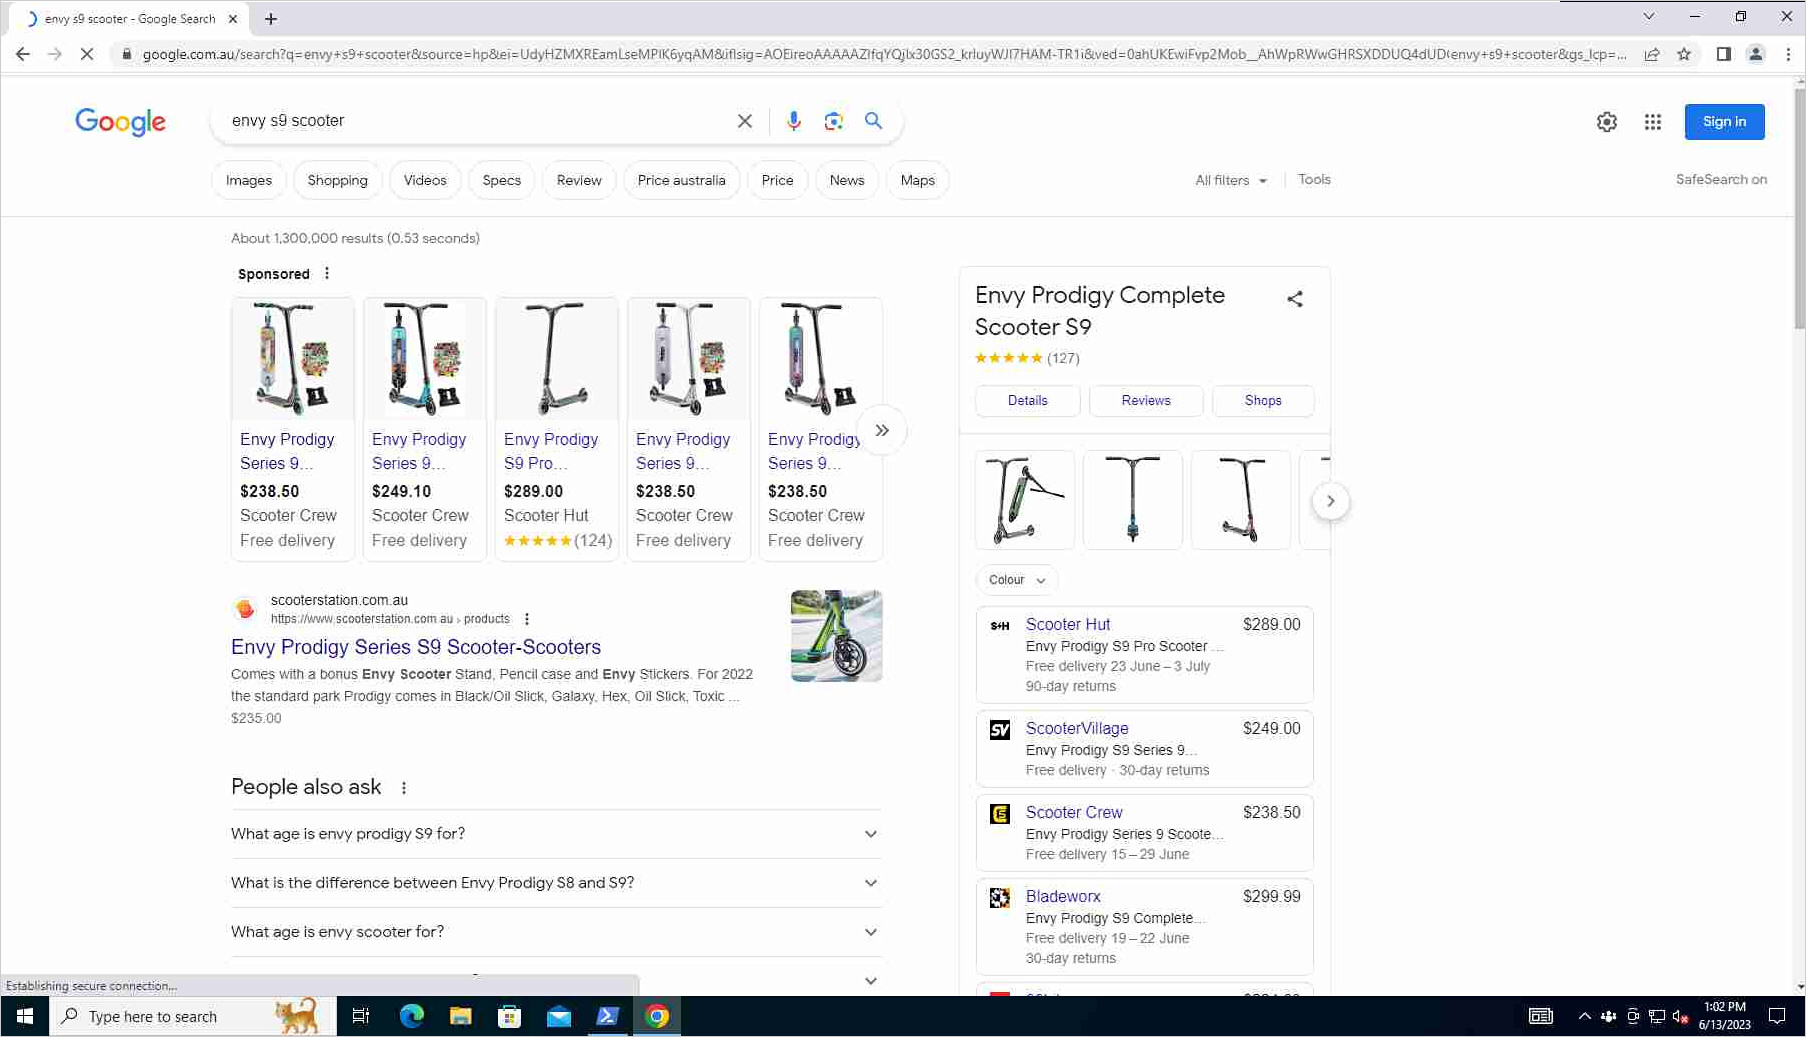Image resolution: width=1806 pixels, height=1037 pixels.
Task: Open Chrome profile avatar menu
Action: tap(1756, 54)
